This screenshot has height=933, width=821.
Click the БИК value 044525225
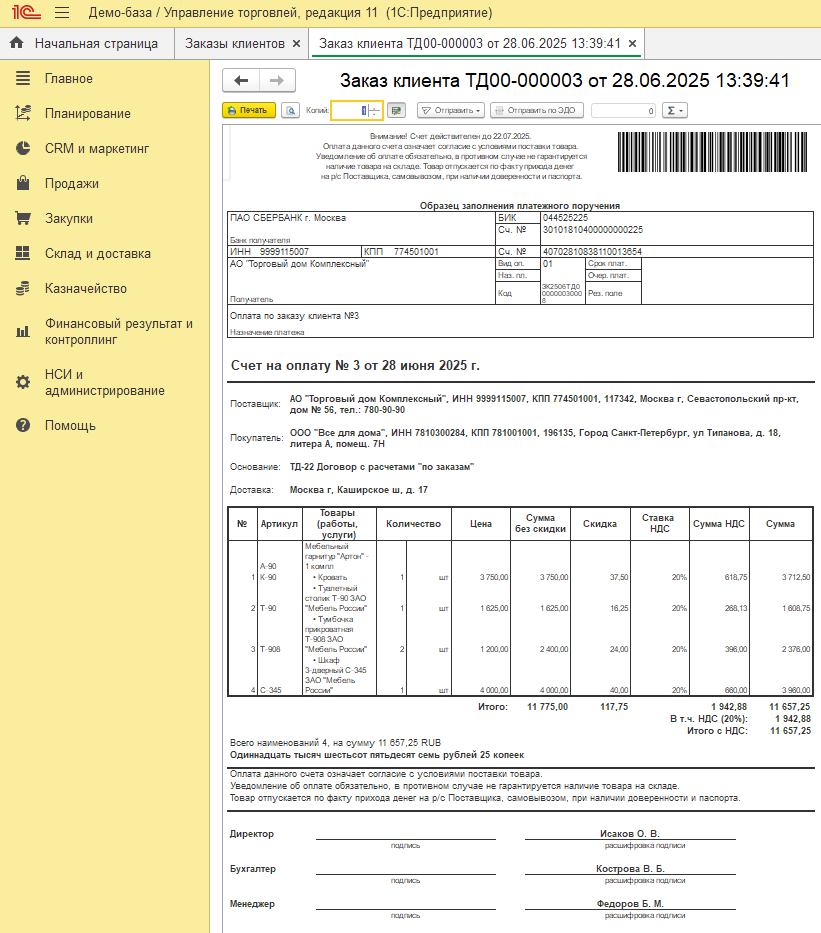pyautogui.click(x=565, y=218)
